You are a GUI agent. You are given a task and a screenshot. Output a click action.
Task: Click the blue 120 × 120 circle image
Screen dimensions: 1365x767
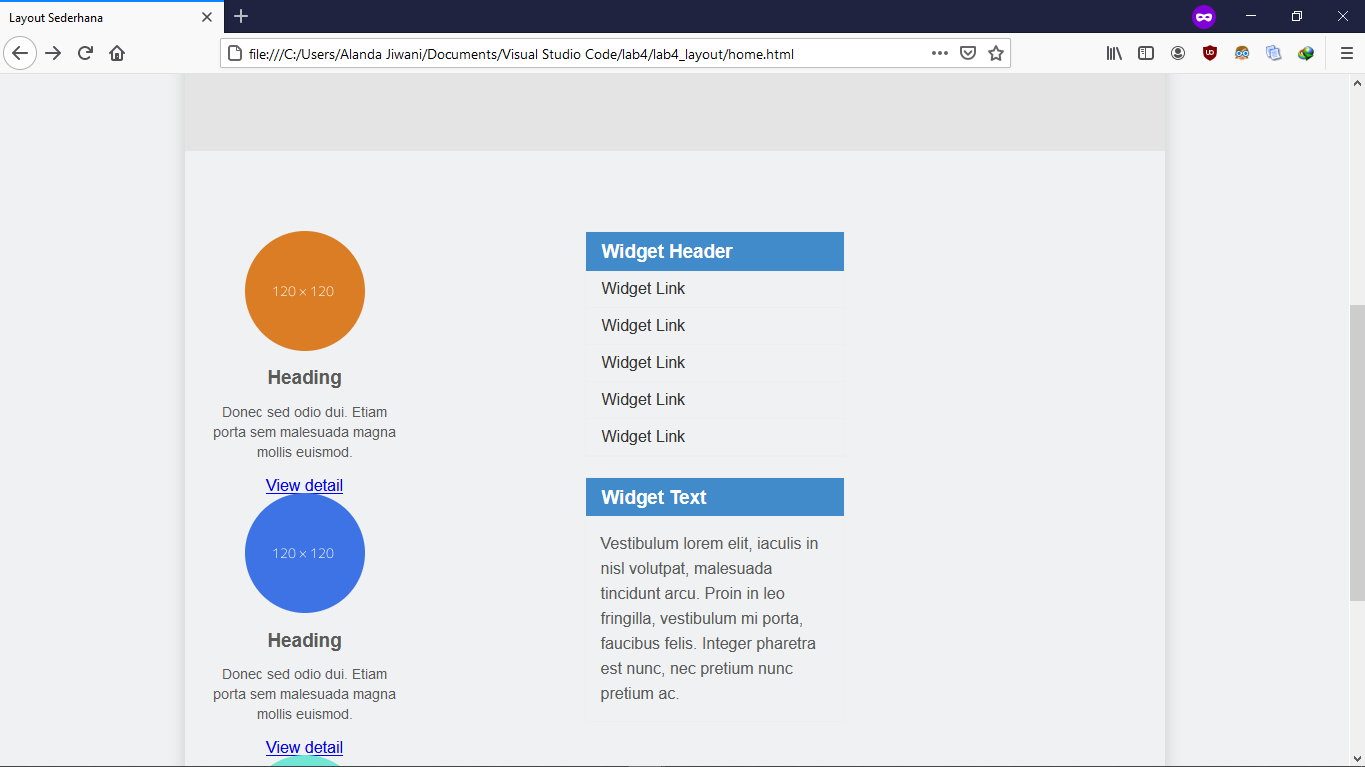[305, 553]
